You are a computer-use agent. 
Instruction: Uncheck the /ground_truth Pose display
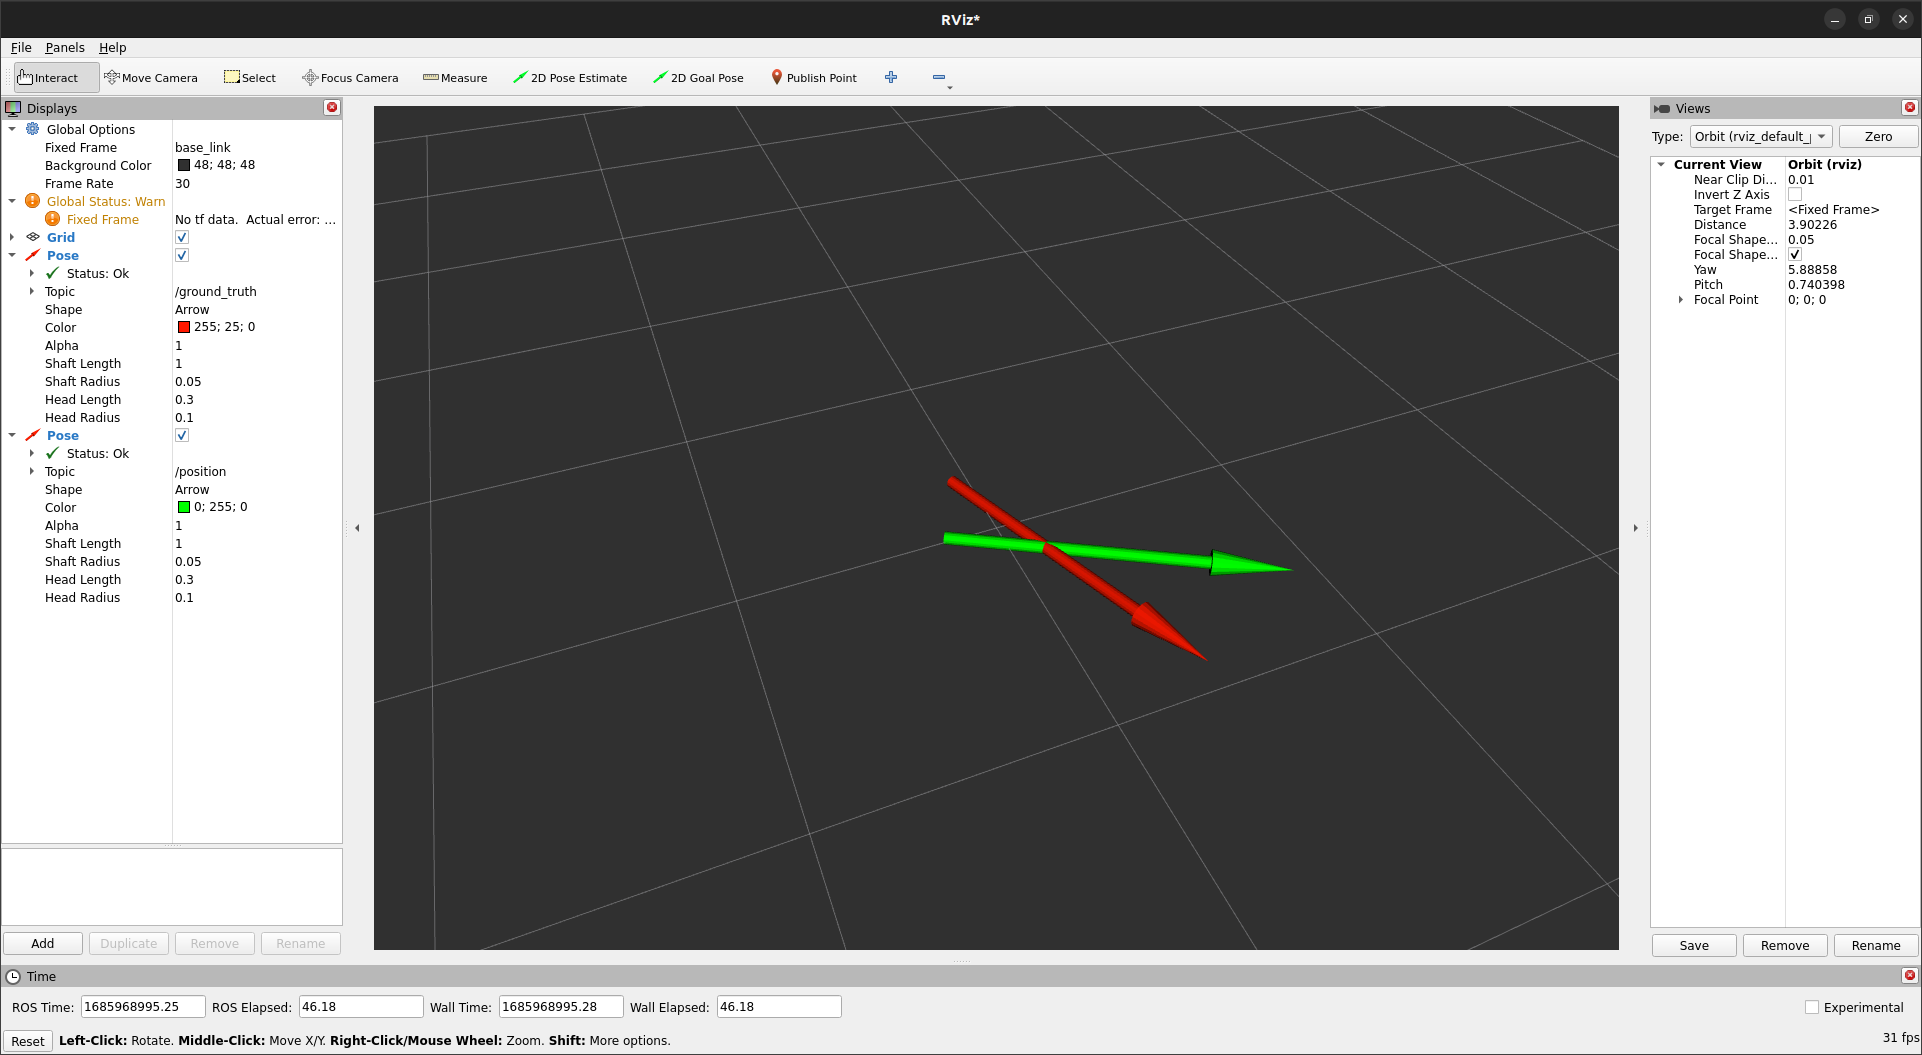click(x=182, y=255)
